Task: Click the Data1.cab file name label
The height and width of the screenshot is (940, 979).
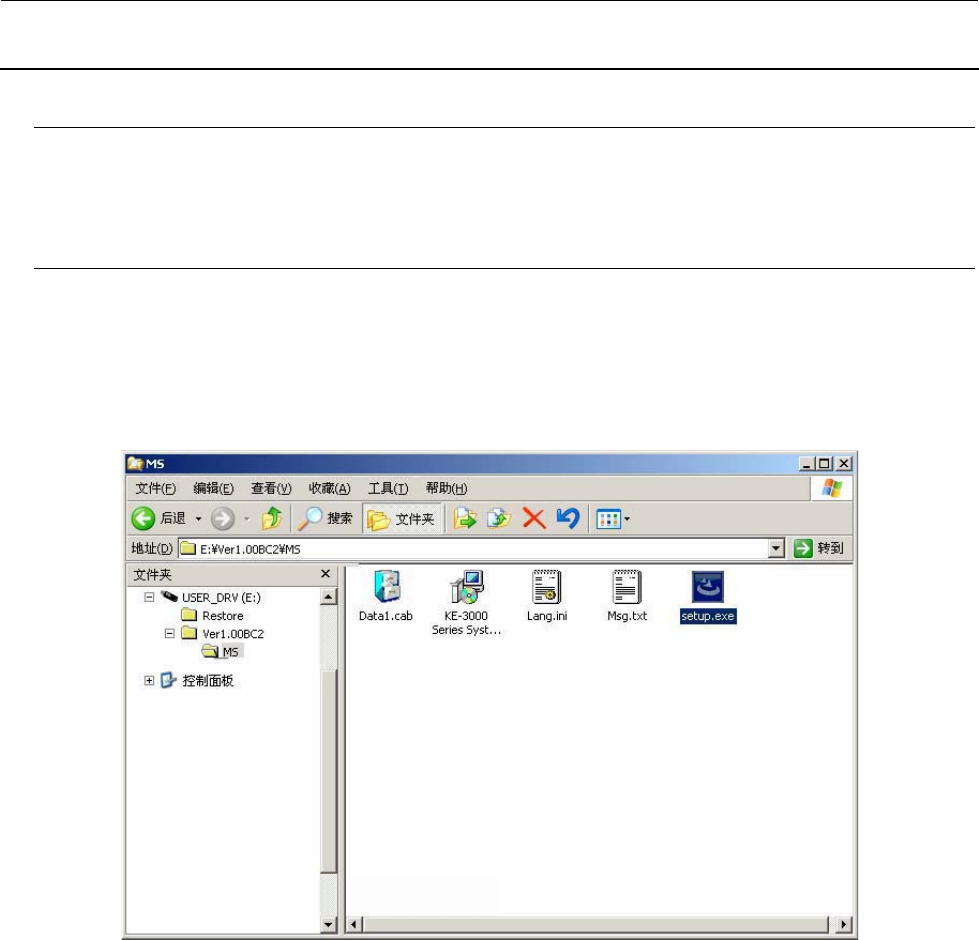Action: point(386,616)
